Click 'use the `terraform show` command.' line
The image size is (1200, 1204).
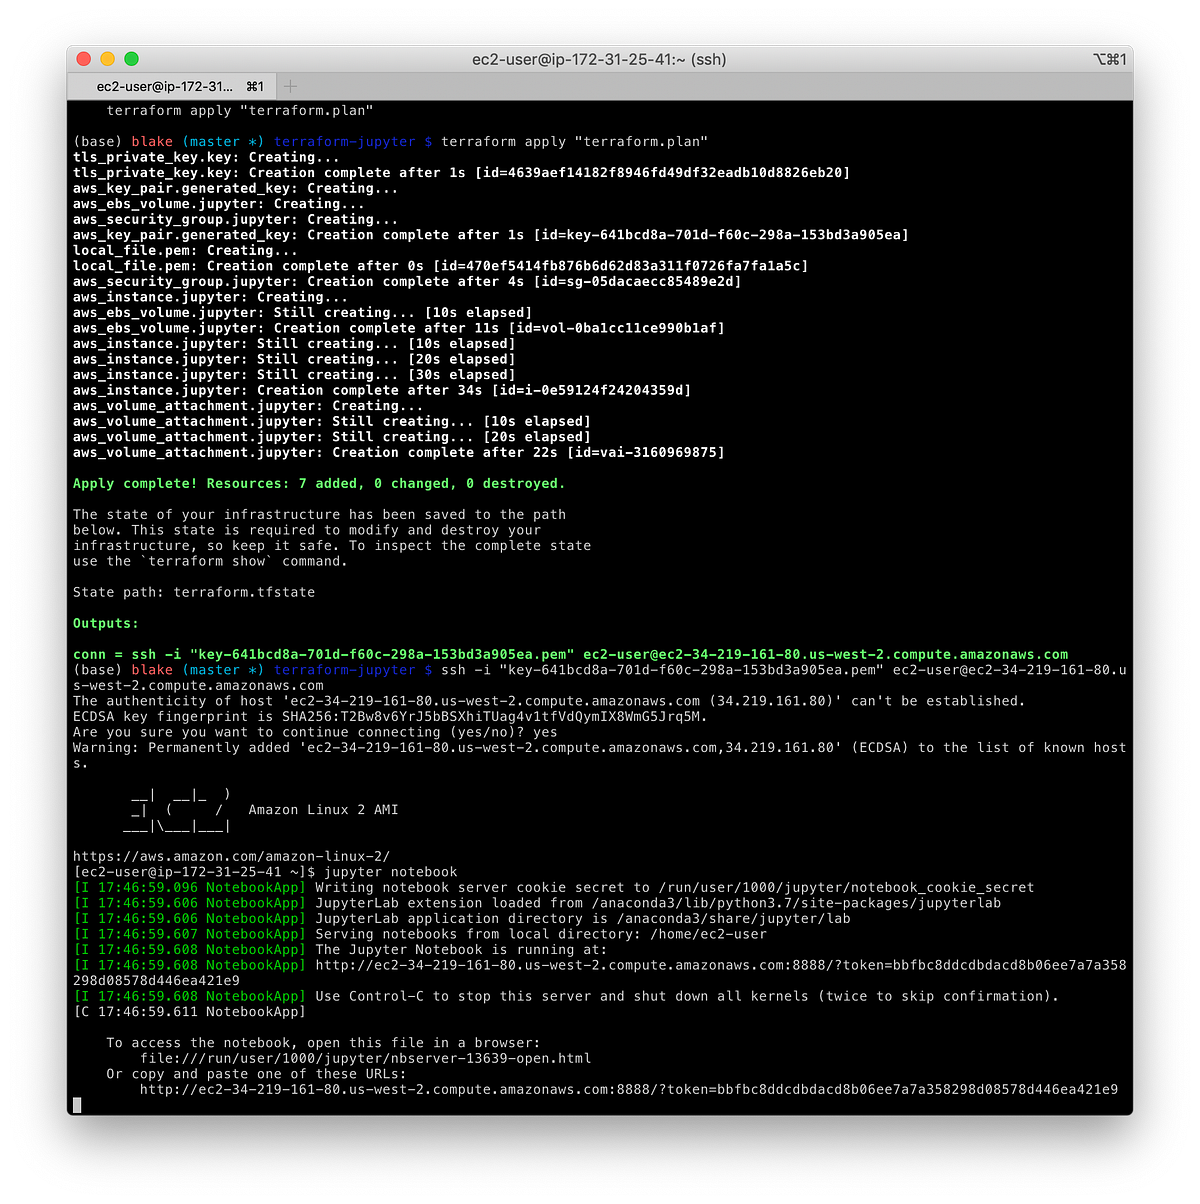(210, 561)
